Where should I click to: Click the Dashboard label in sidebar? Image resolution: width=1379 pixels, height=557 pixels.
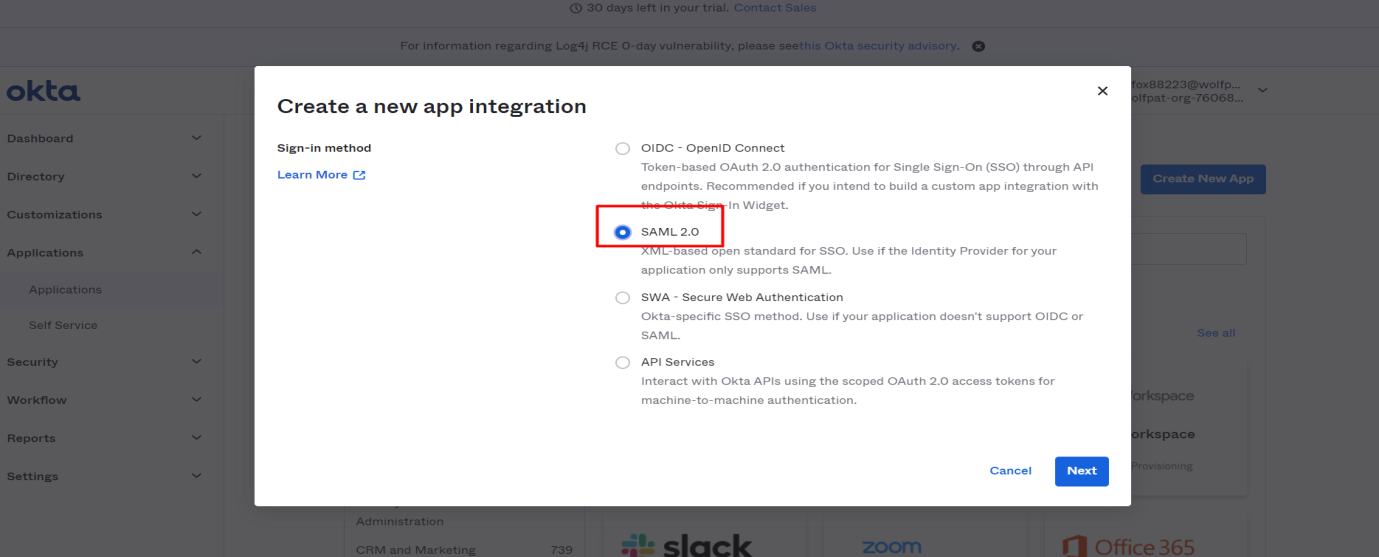coord(40,138)
